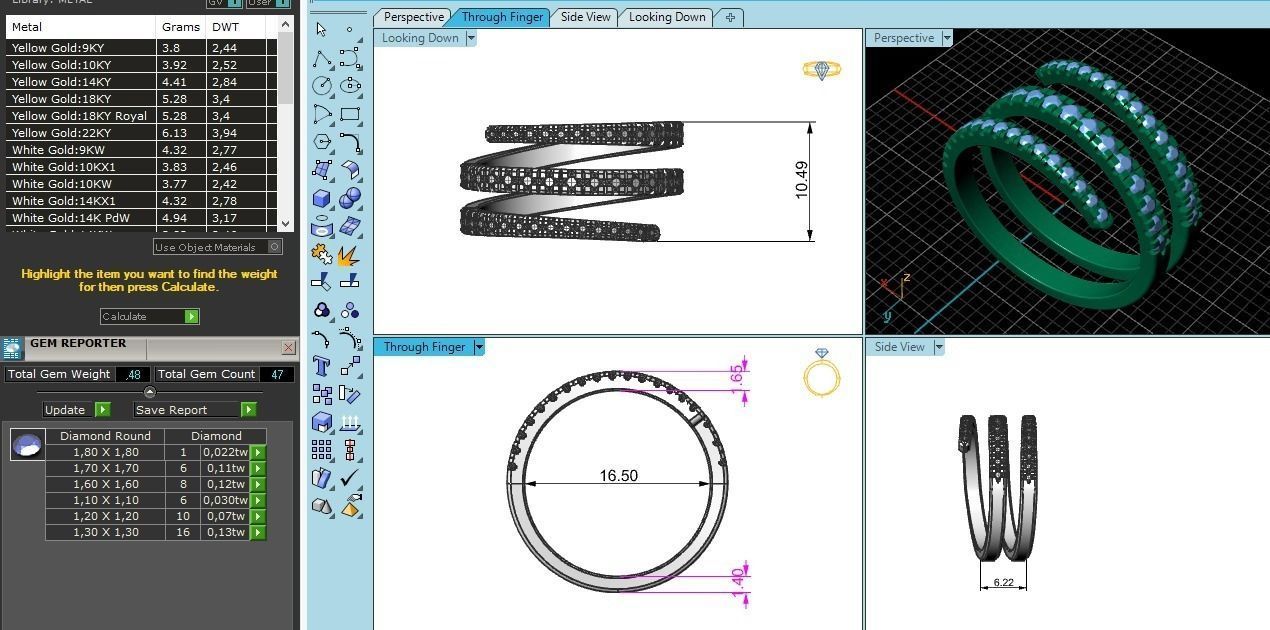
Task: Click green arrow for 1,80 X 1,80 row
Action: coord(258,452)
